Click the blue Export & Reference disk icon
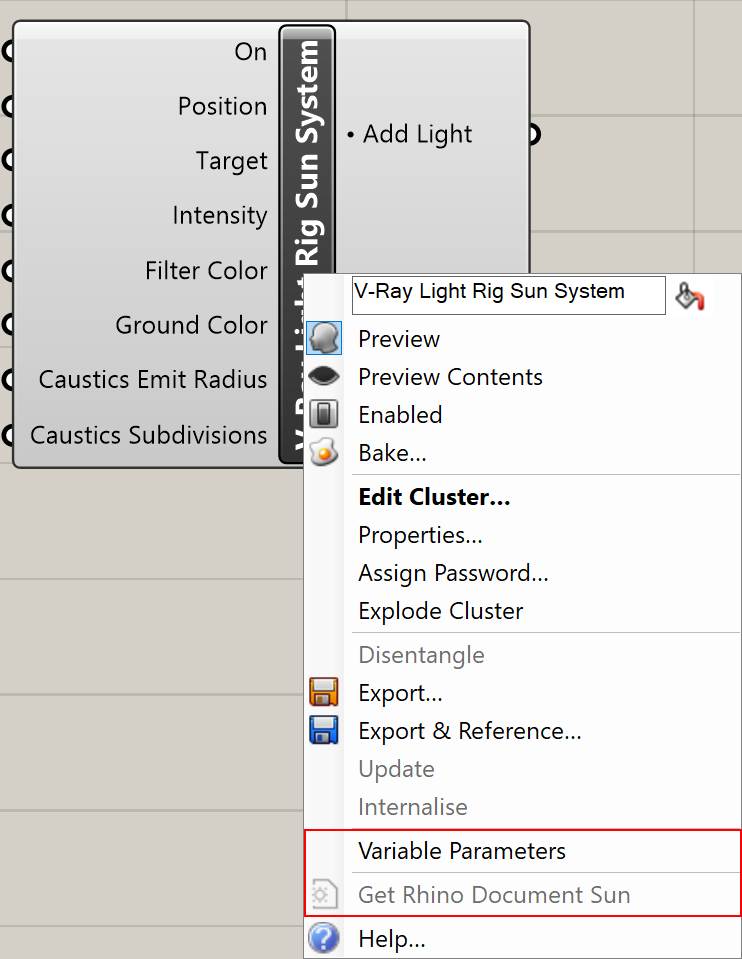 click(x=324, y=730)
